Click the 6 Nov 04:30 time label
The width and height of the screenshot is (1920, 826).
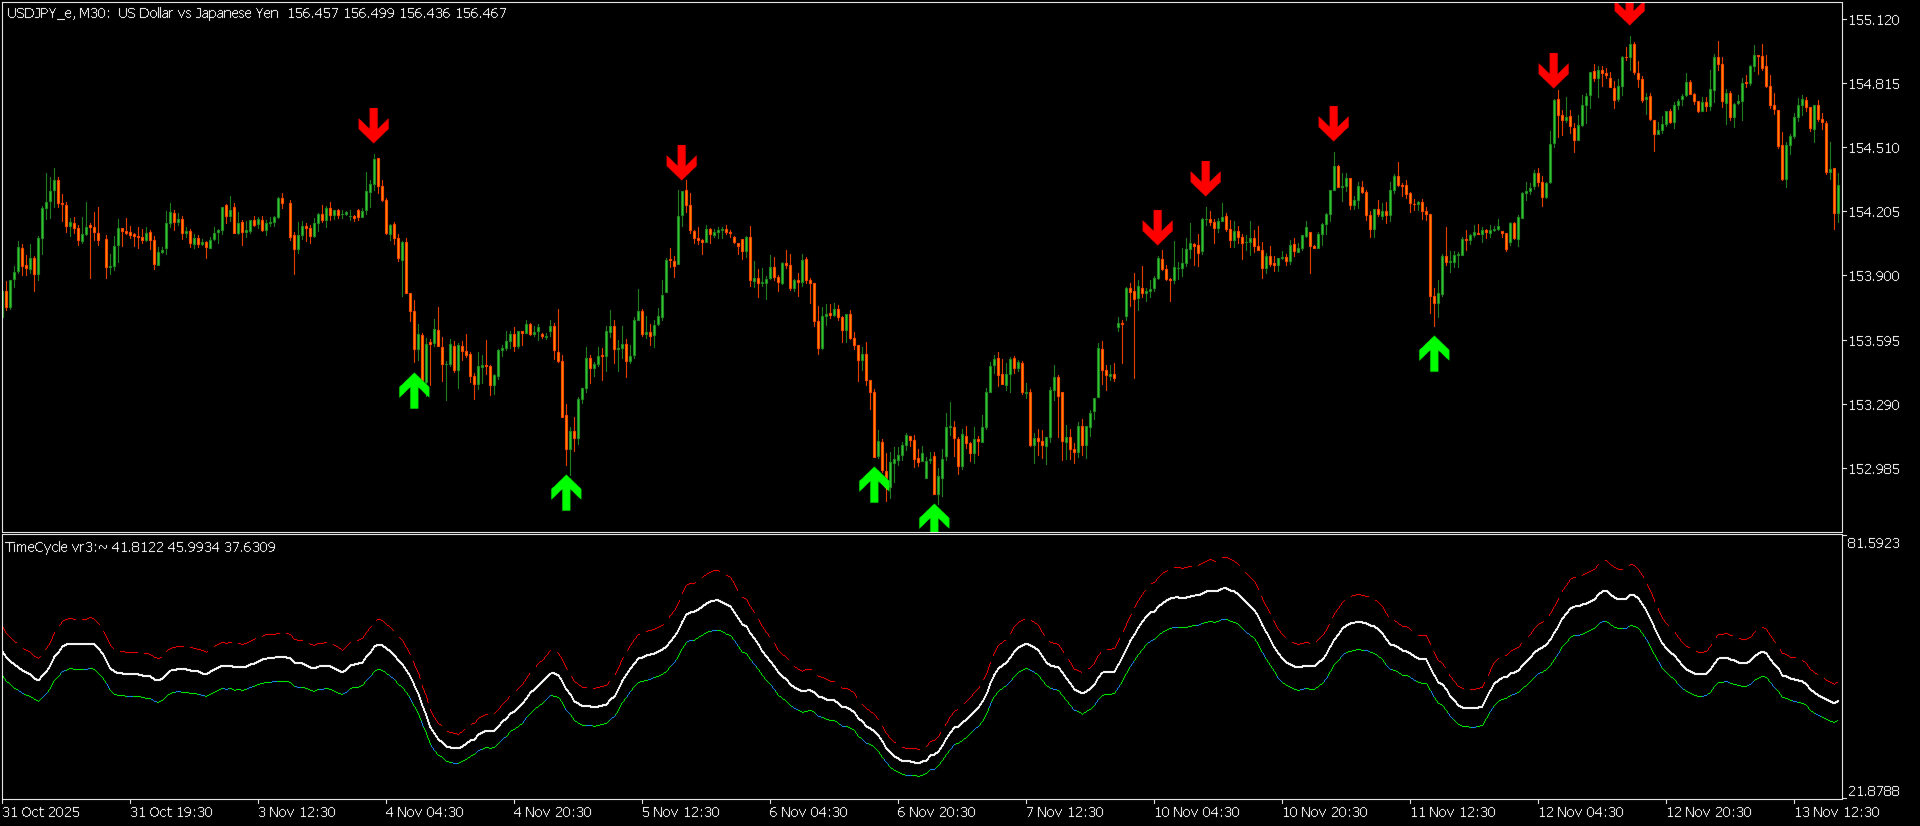click(x=809, y=812)
